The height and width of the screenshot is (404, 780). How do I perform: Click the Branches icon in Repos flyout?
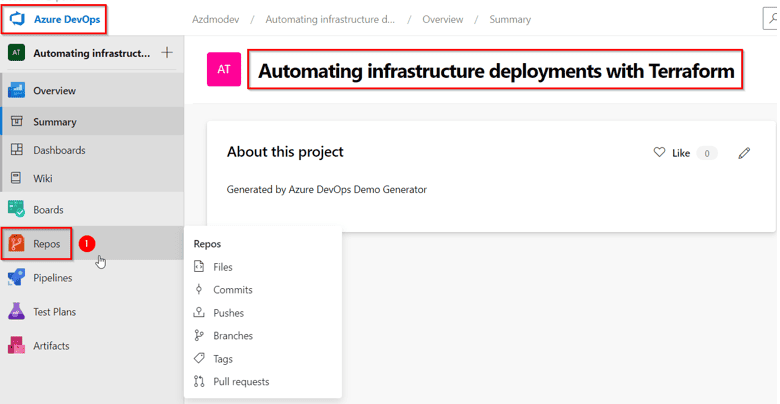click(x=199, y=335)
